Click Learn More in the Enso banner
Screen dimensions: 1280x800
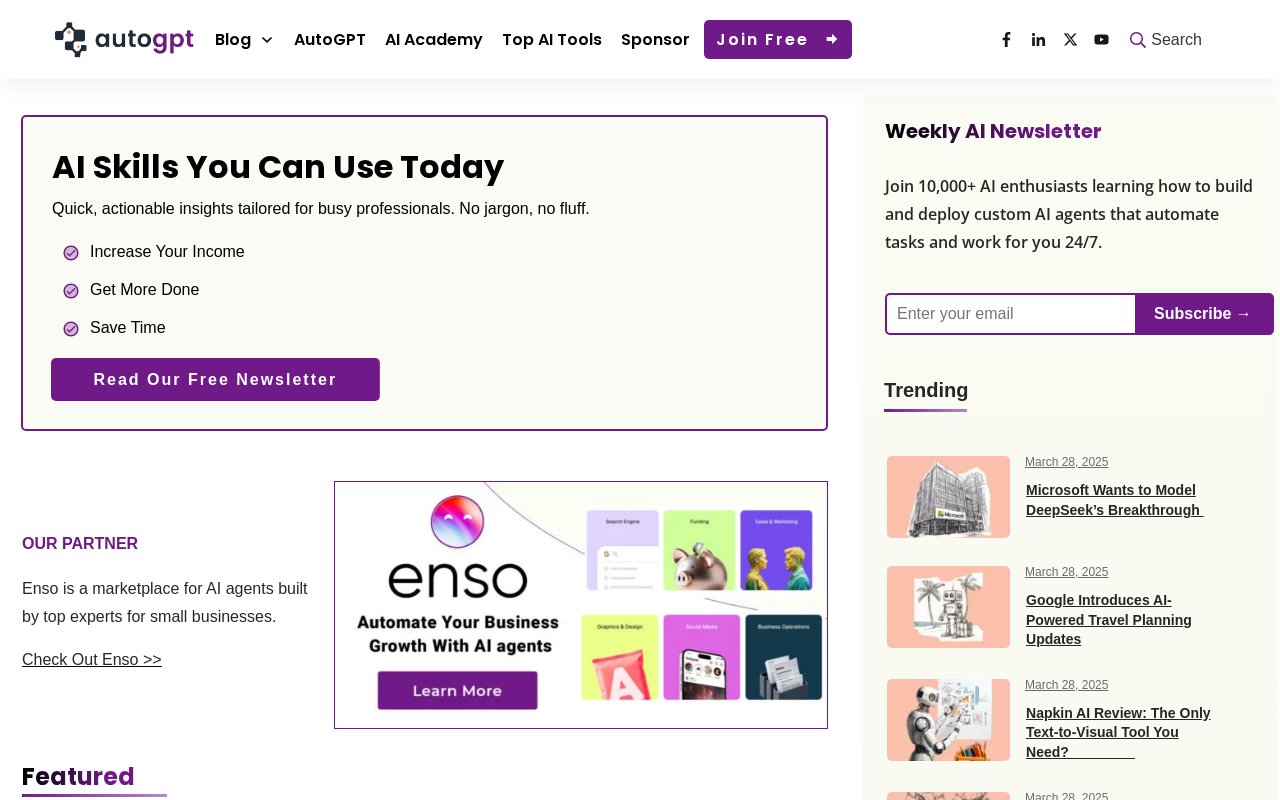click(x=457, y=691)
